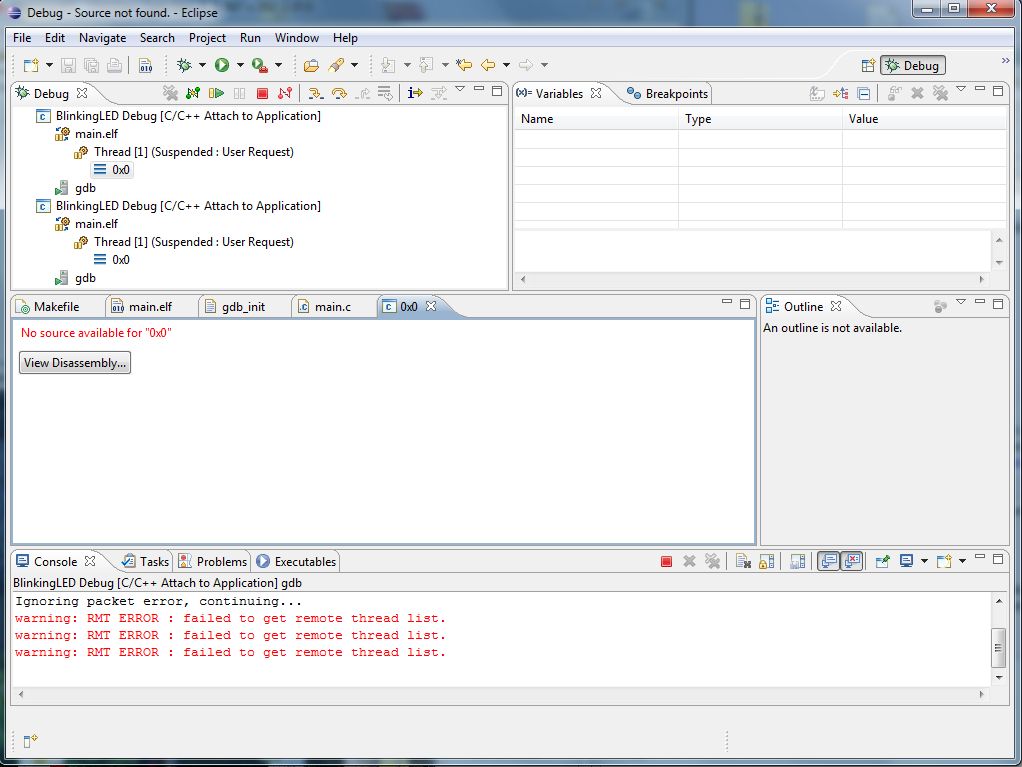This screenshot has height=767, width=1022.
Task: Open the folder Open Element icon
Action: coord(312,65)
